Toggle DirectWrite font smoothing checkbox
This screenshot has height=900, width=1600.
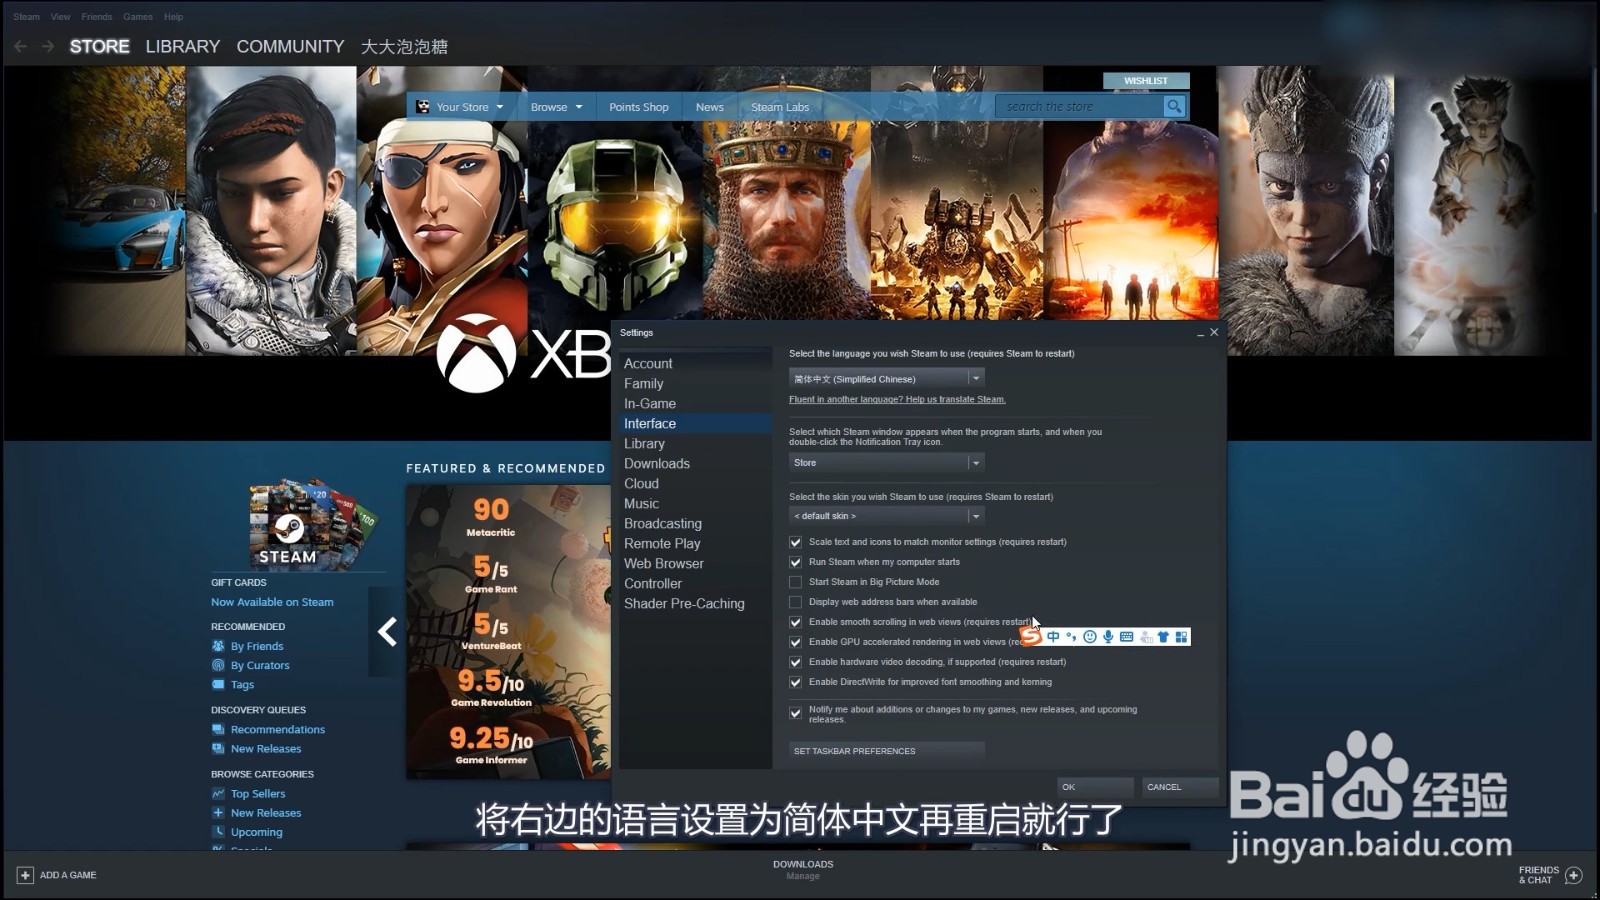click(796, 682)
